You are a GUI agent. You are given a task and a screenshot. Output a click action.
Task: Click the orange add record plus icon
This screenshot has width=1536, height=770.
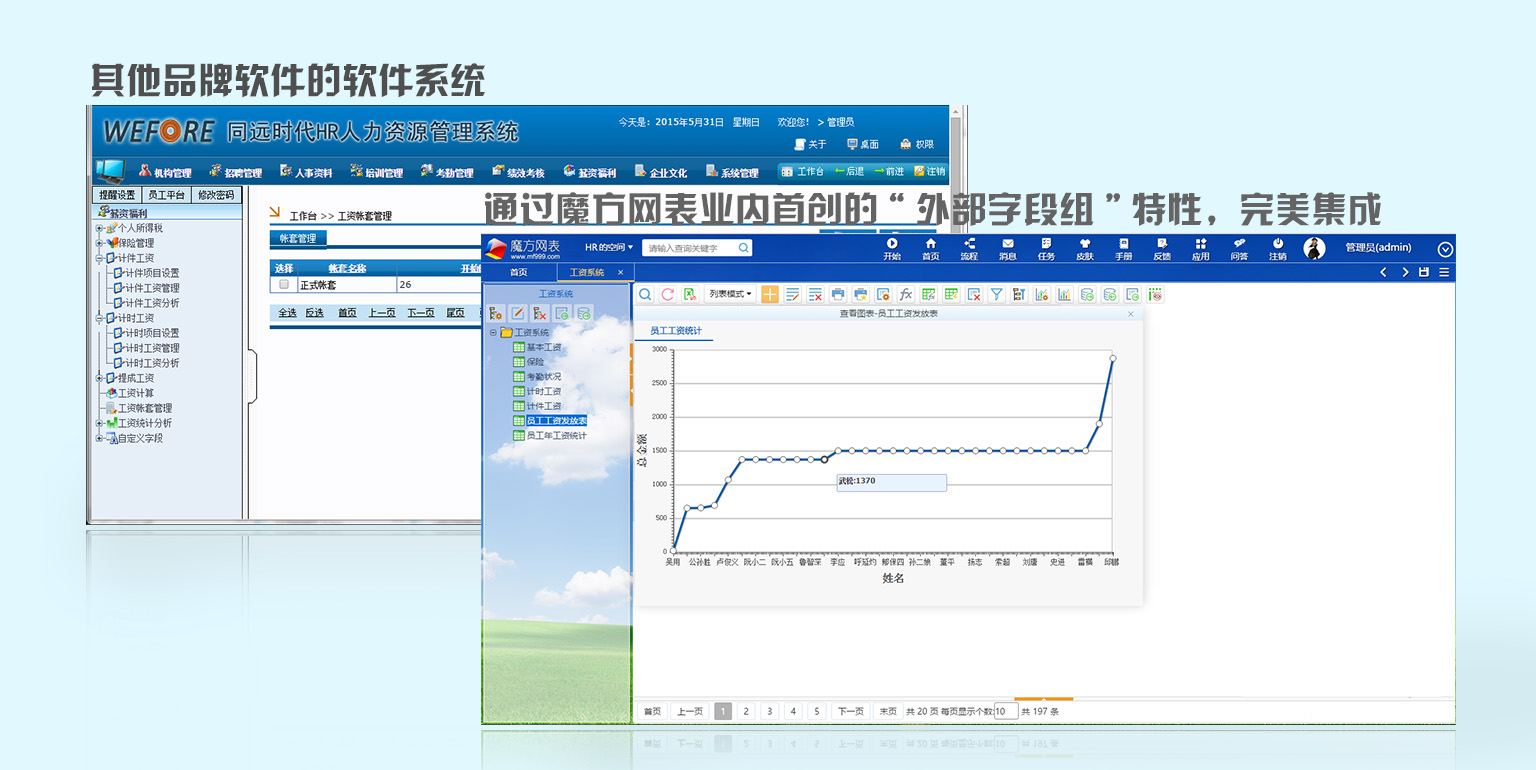770,294
